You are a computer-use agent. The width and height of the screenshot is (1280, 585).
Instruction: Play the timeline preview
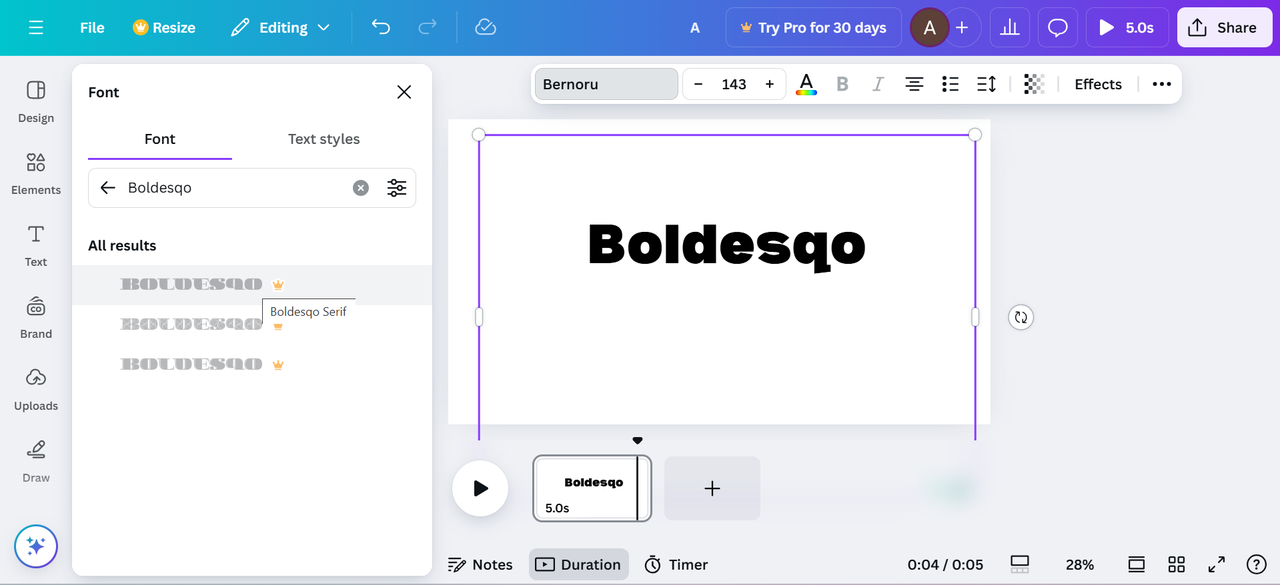480,488
